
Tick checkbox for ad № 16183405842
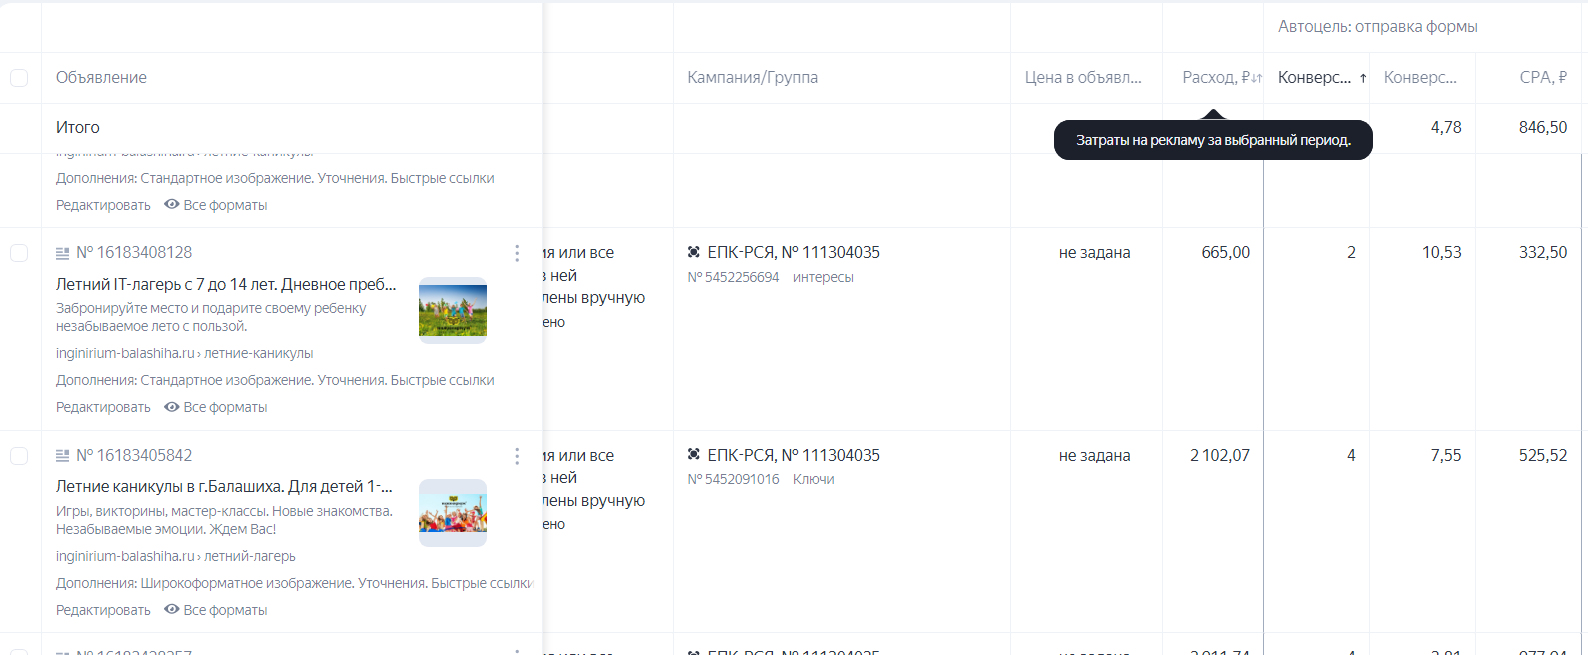(x=19, y=456)
